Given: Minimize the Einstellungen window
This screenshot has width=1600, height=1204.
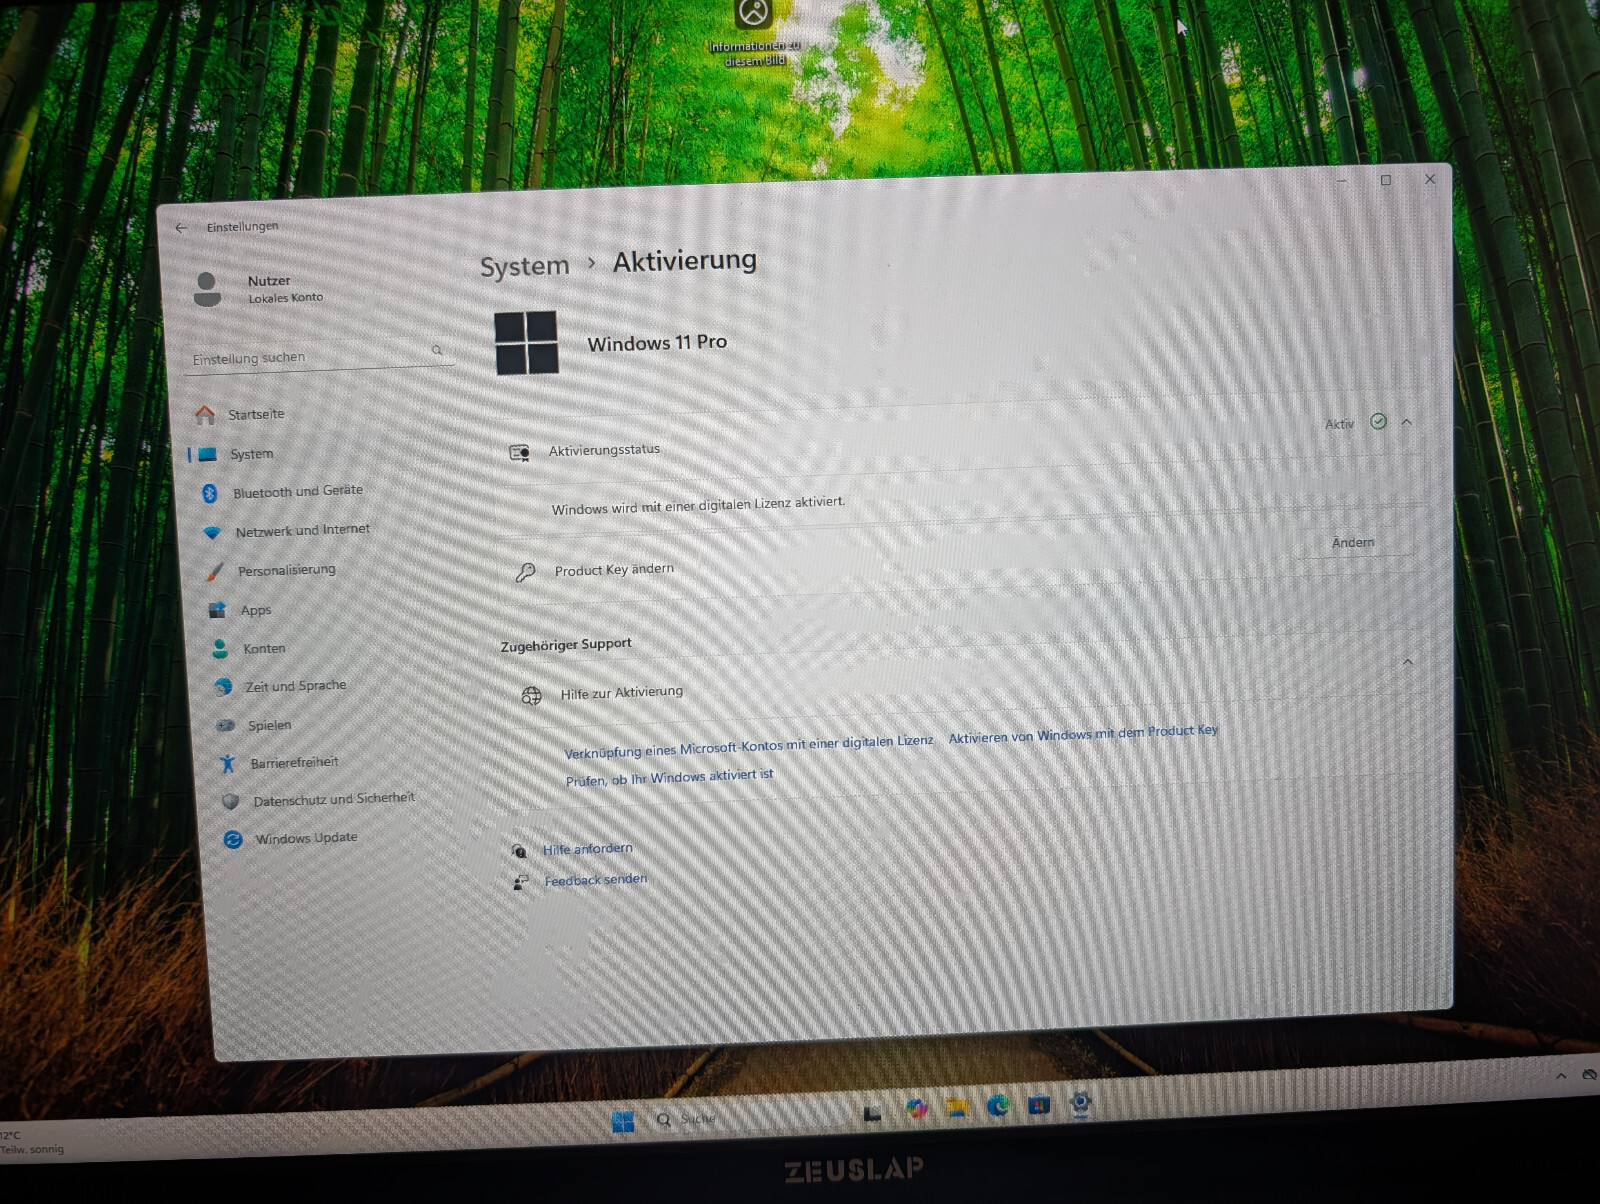Looking at the screenshot, I should (1342, 181).
